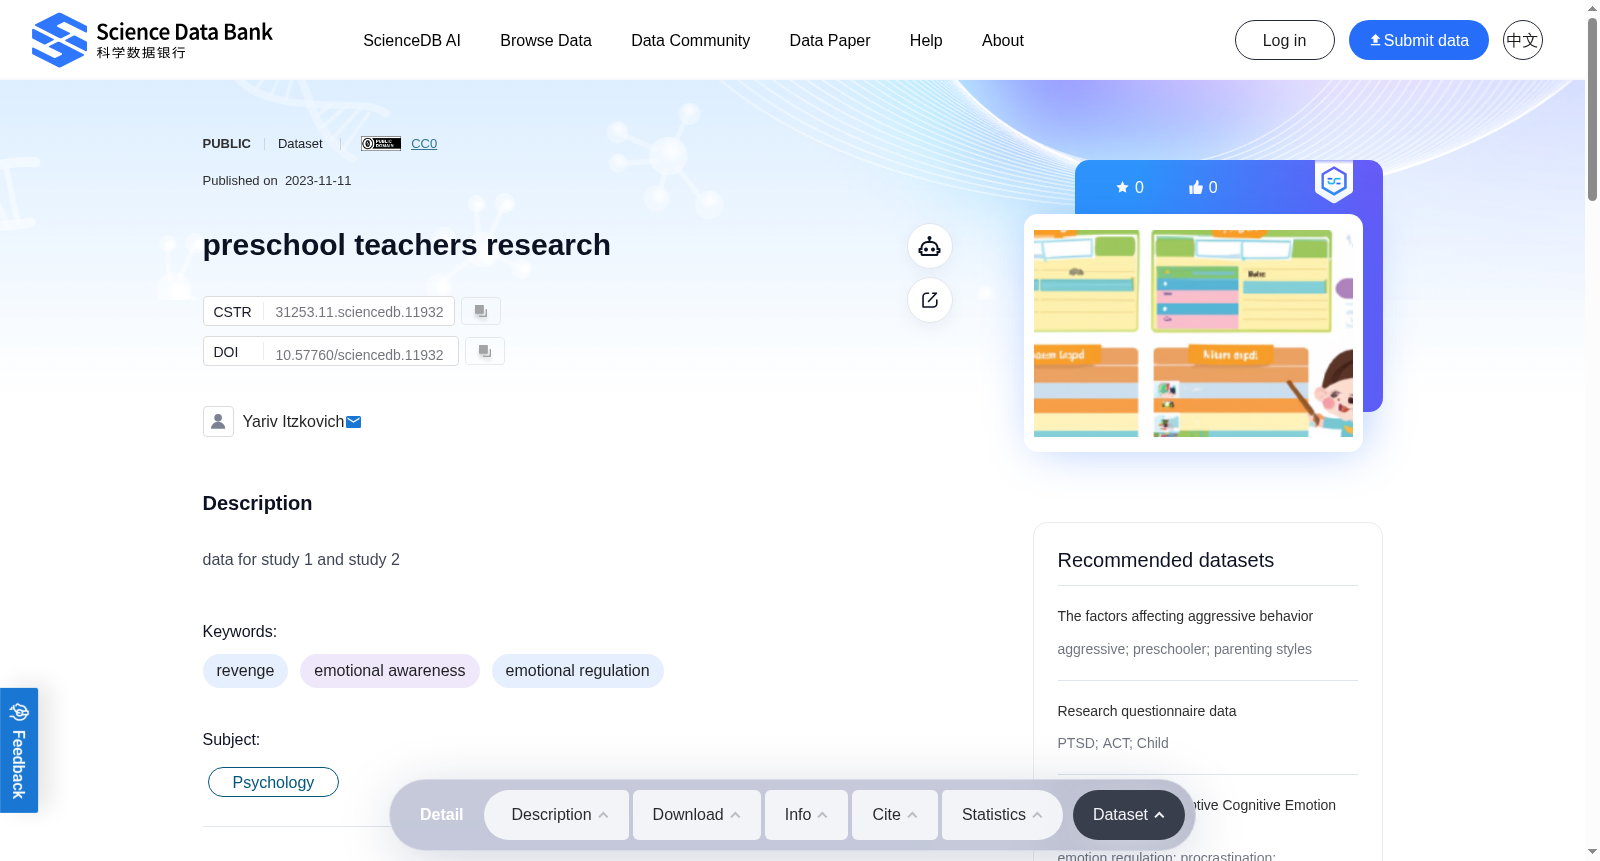Click the ScienceDB shield badge
The height and width of the screenshot is (861, 1600).
coord(1334,182)
